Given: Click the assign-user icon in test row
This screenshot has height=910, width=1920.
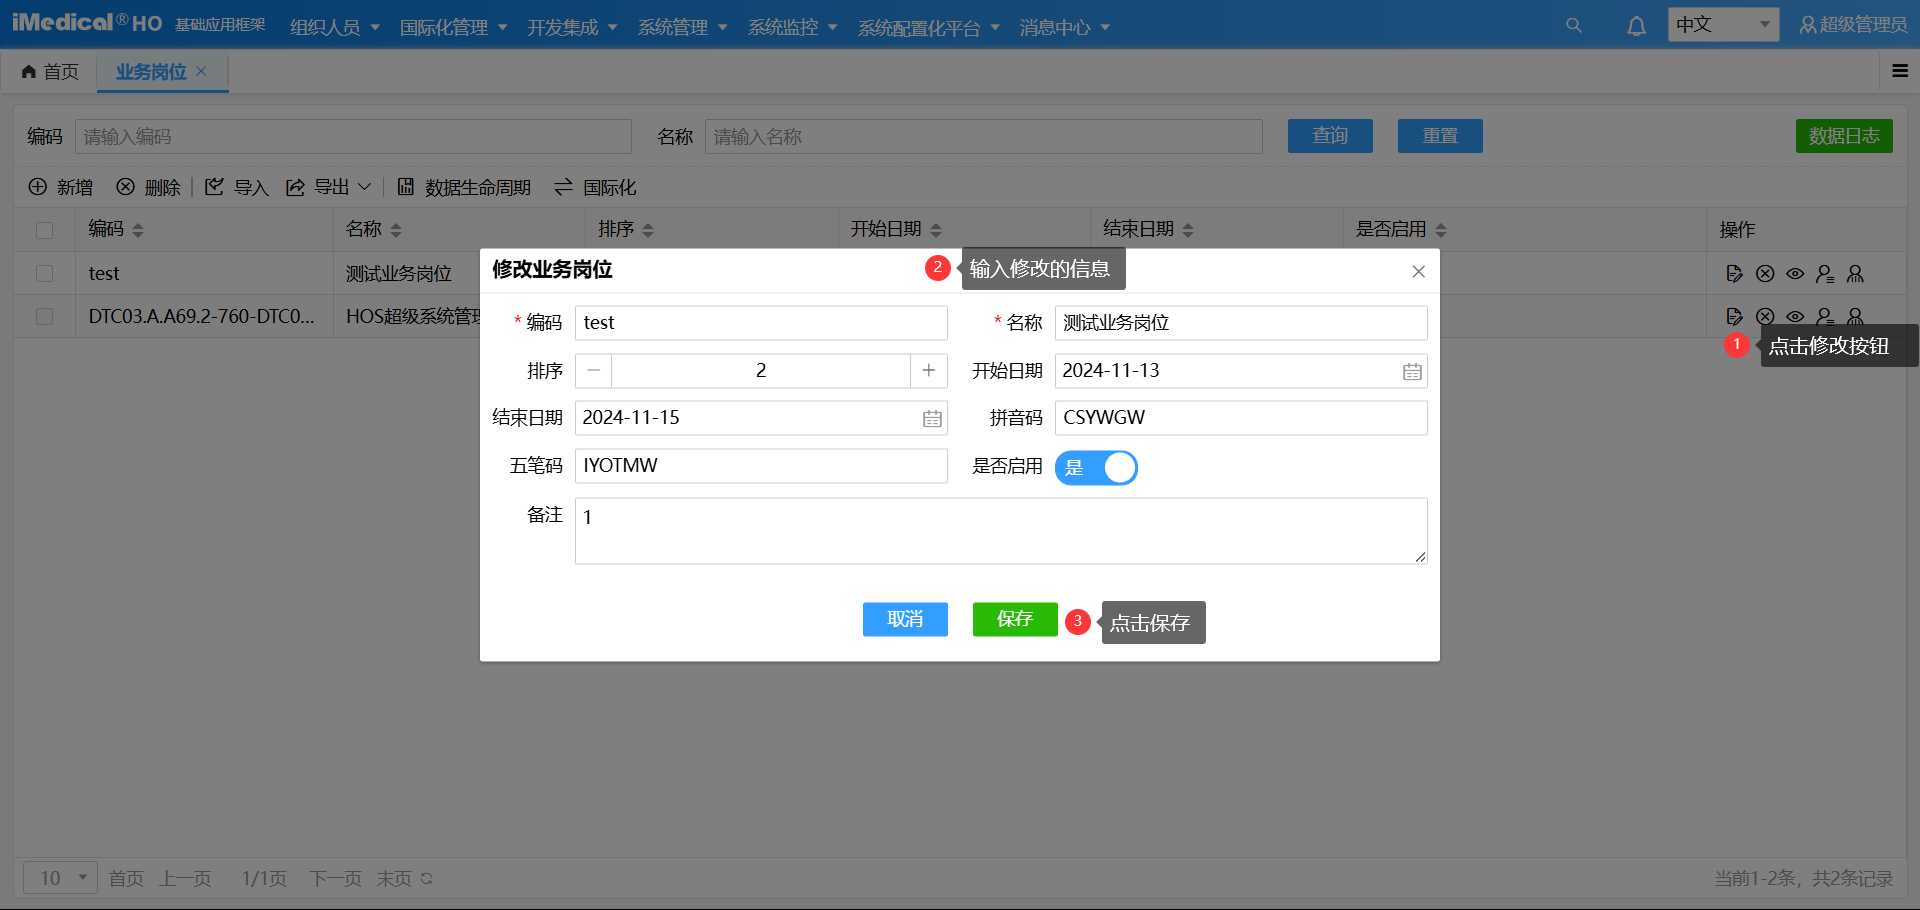Looking at the screenshot, I should [x=1825, y=273].
